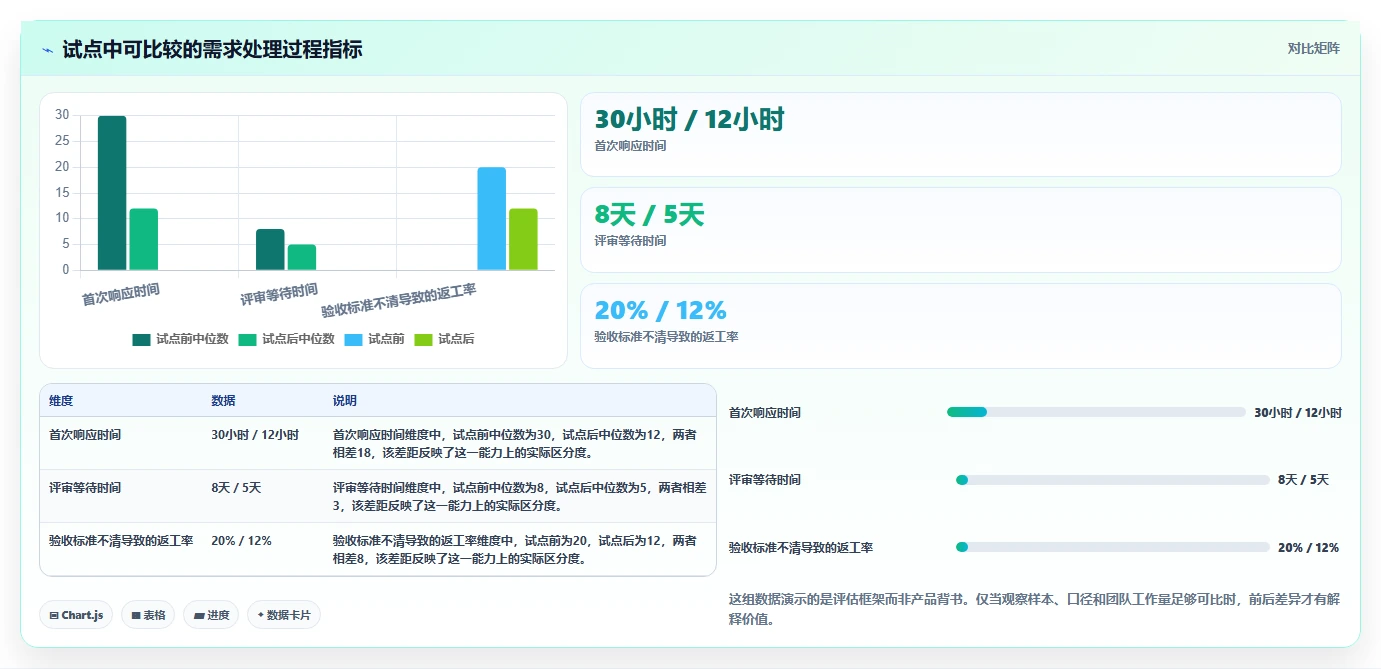Toggle the 试点前 blue legend entry
The height and width of the screenshot is (669, 1381).
point(374,339)
